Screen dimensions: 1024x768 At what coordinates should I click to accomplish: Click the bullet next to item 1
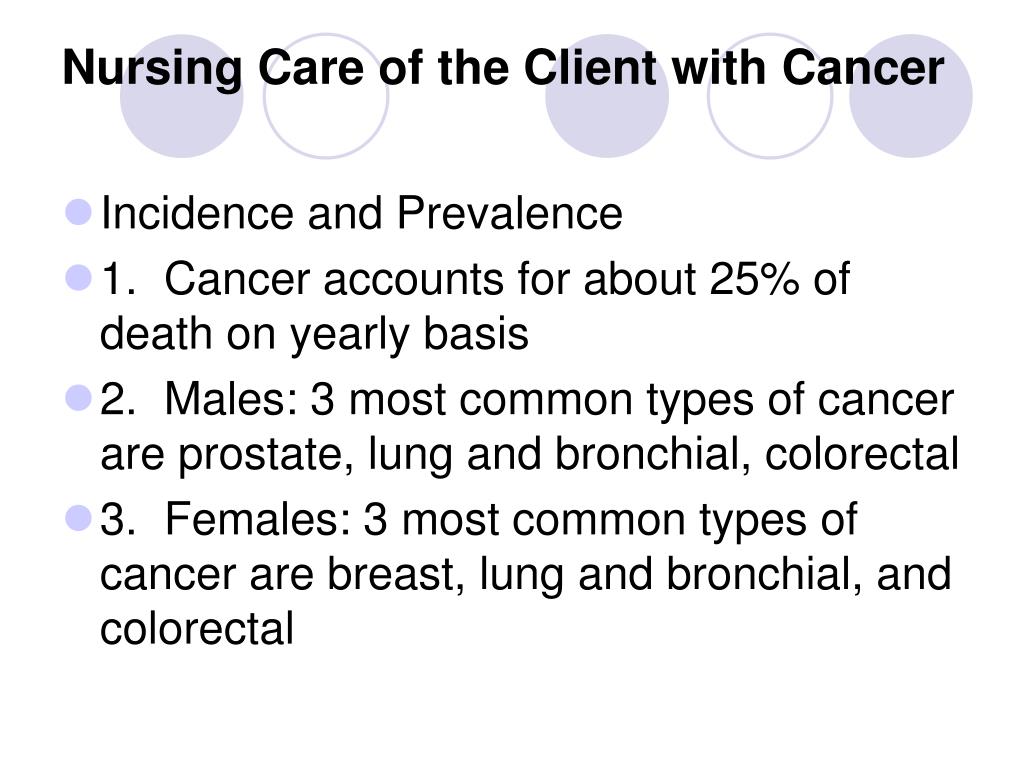tap(79, 278)
